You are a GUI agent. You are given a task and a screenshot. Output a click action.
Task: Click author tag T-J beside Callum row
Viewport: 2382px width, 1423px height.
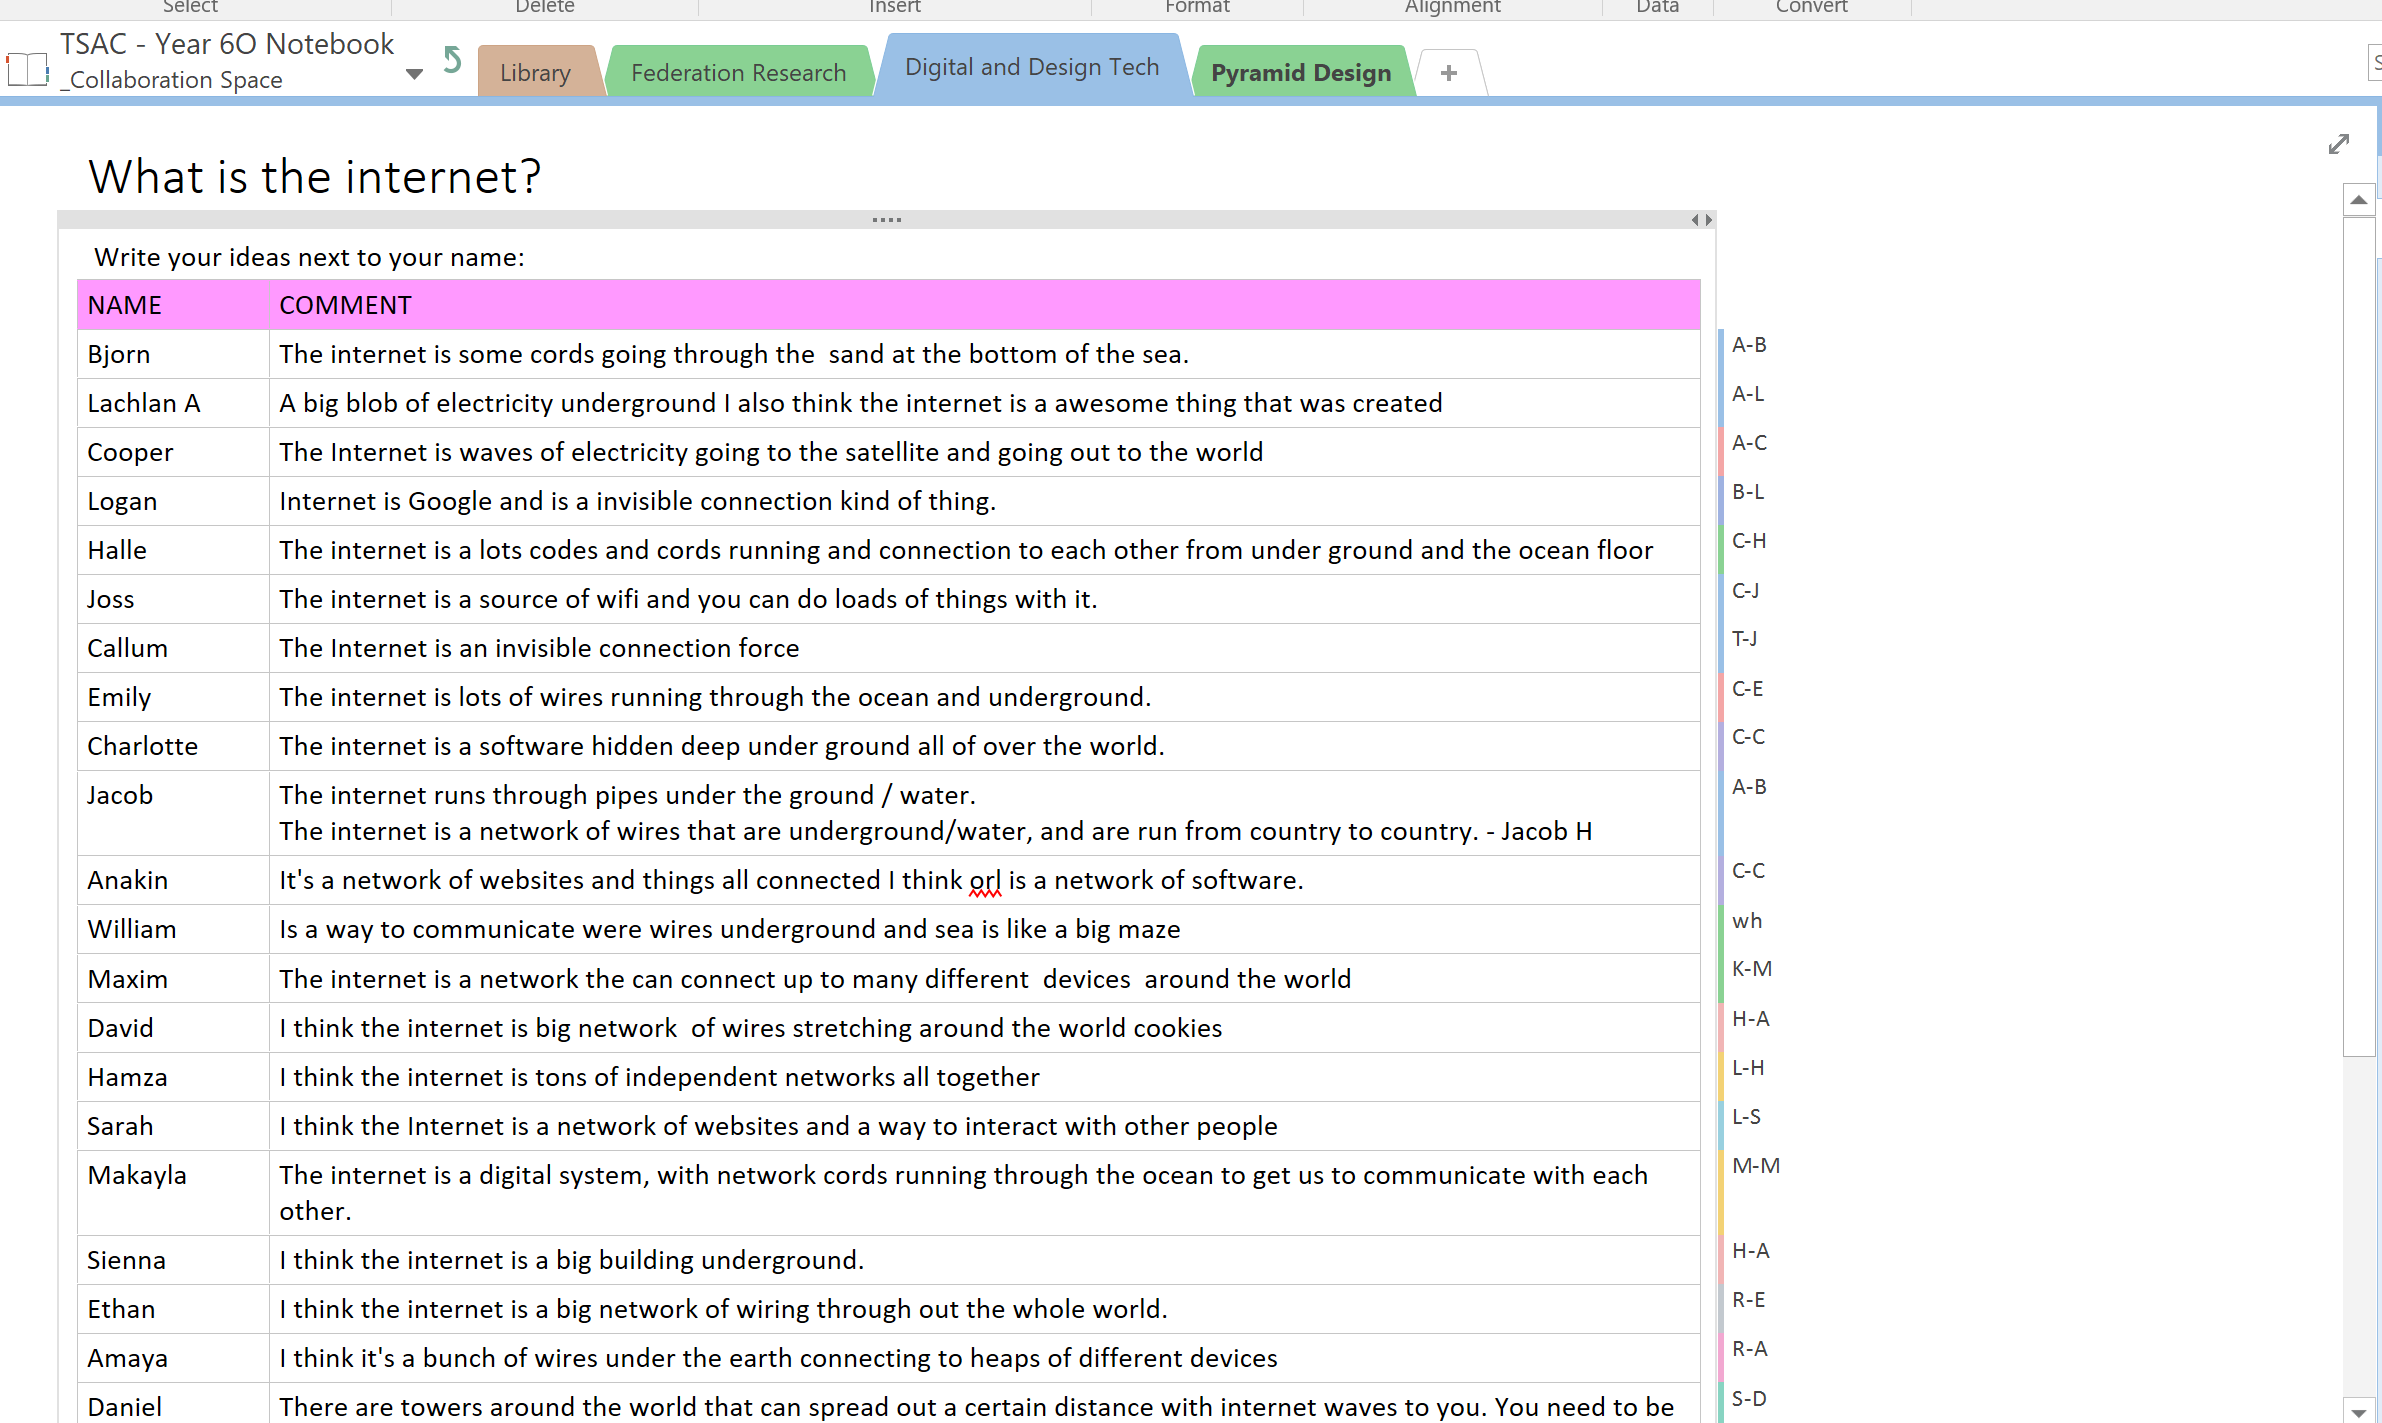pyautogui.click(x=1745, y=639)
